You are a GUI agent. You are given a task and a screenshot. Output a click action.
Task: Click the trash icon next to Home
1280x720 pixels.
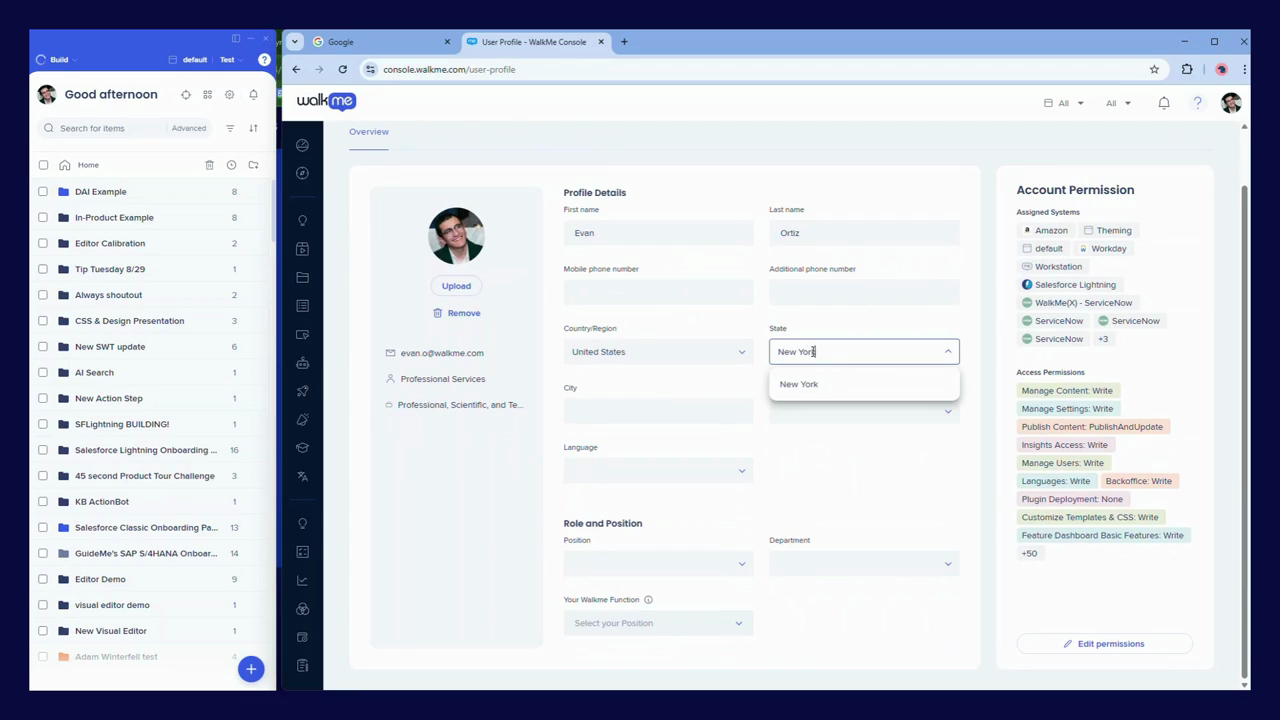point(209,165)
